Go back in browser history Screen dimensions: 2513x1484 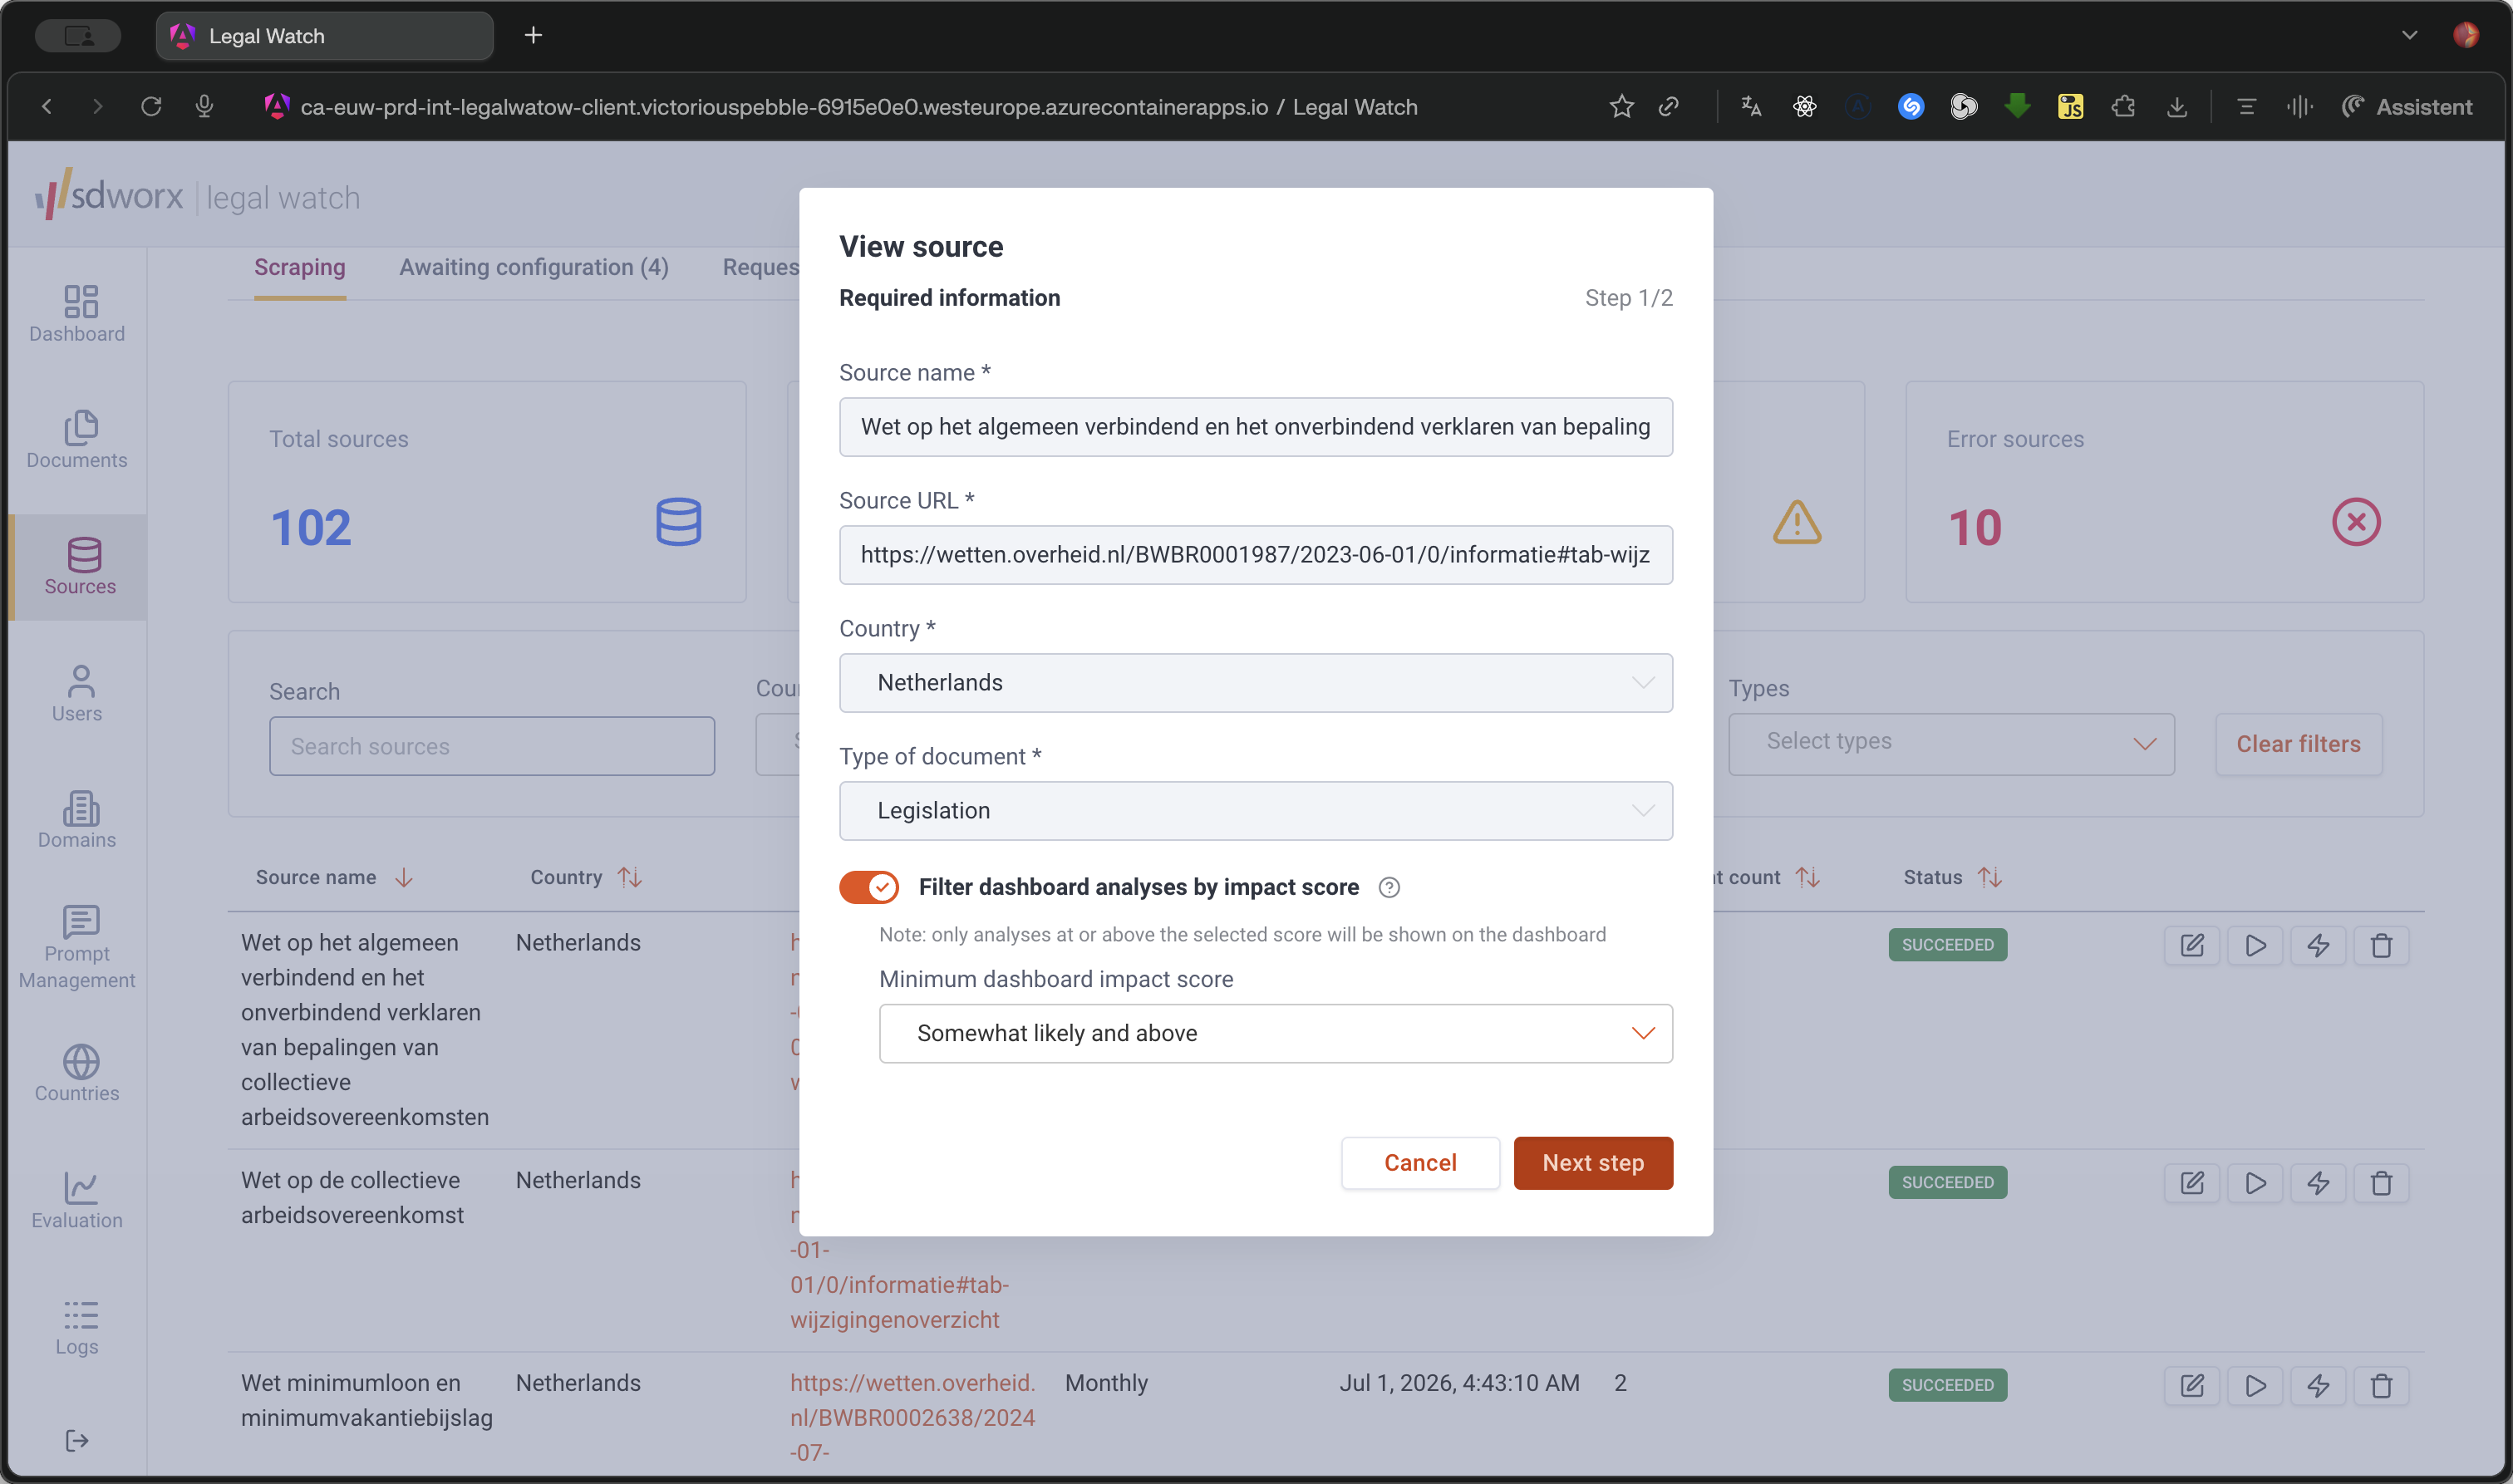pos(46,106)
